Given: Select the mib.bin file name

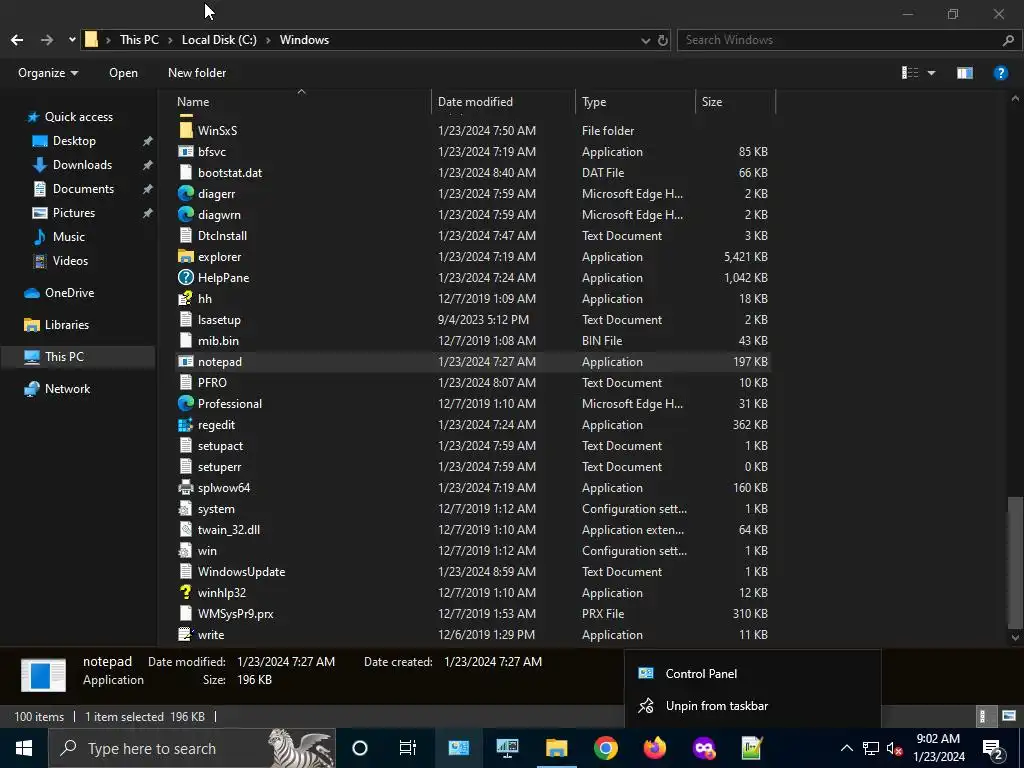Looking at the screenshot, I should [218, 340].
